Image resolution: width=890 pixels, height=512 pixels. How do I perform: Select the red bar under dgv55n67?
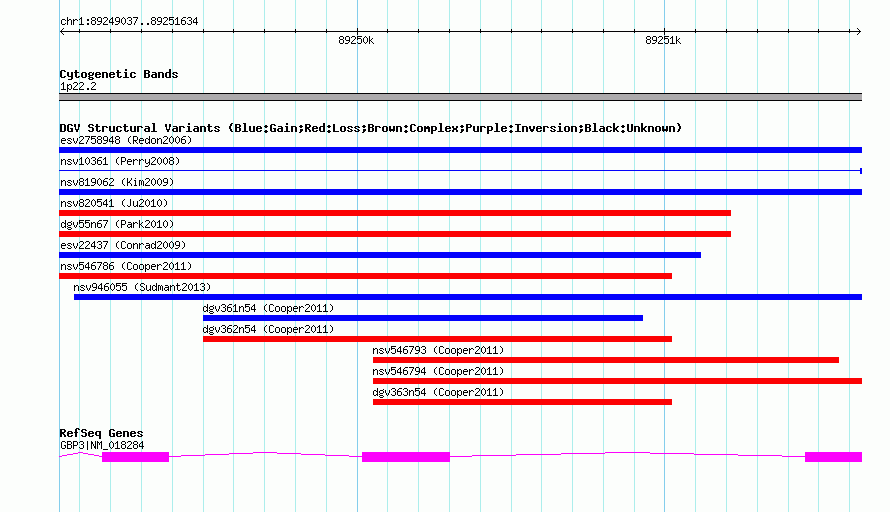pos(395,234)
